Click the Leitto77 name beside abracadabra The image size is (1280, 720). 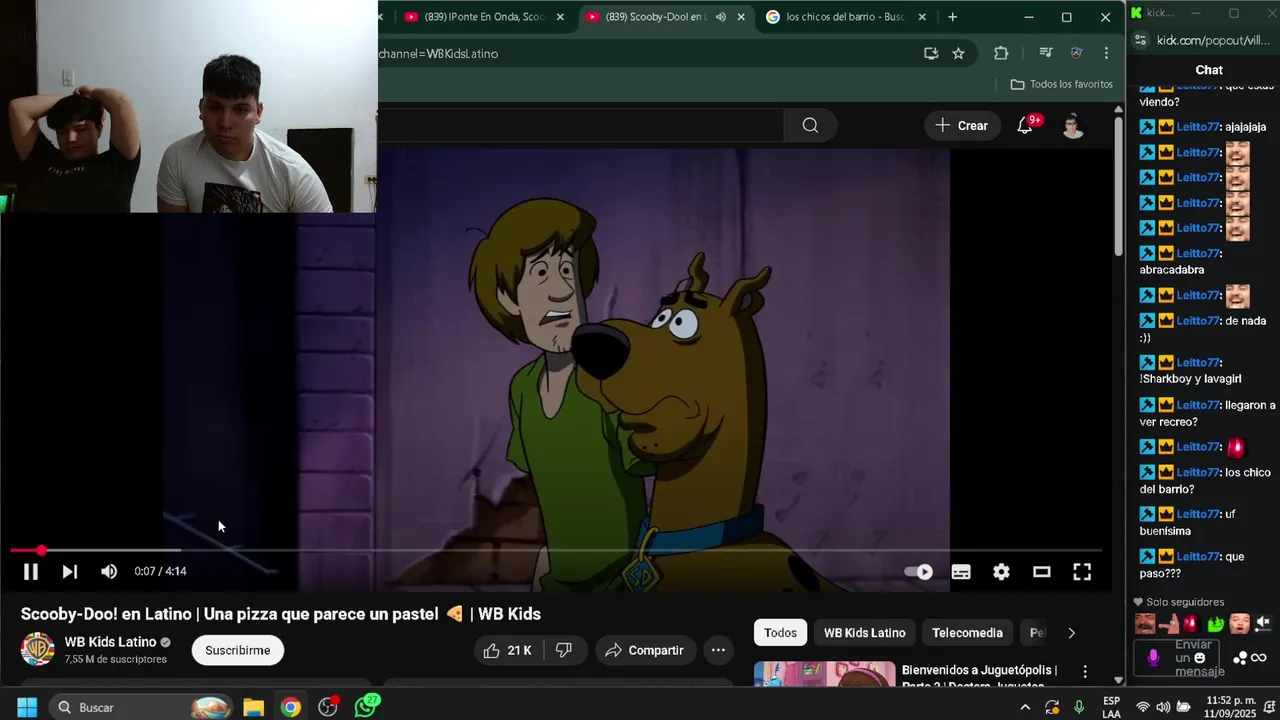tap(1197, 253)
